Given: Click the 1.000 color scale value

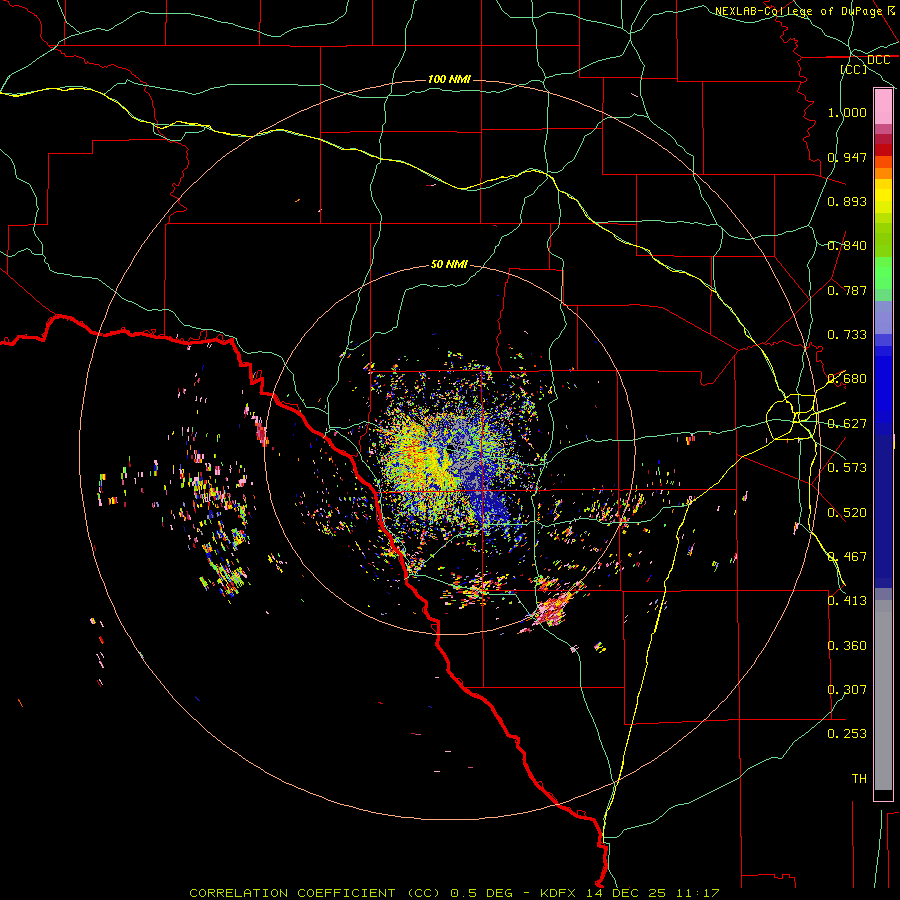Looking at the screenshot, I should click(847, 112).
